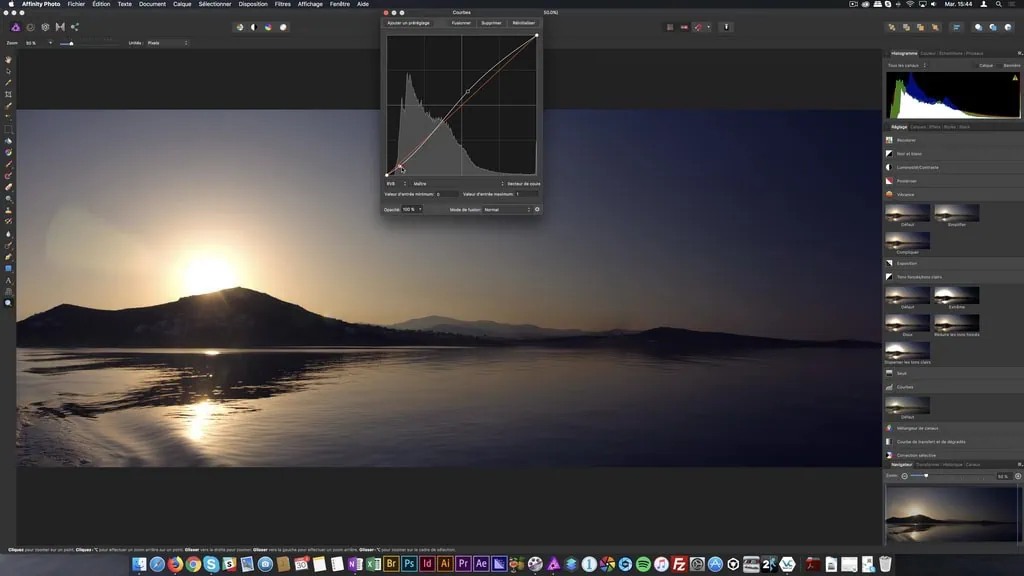1024x576 pixels.
Task: Click the Fusionner button
Action: [461, 22]
